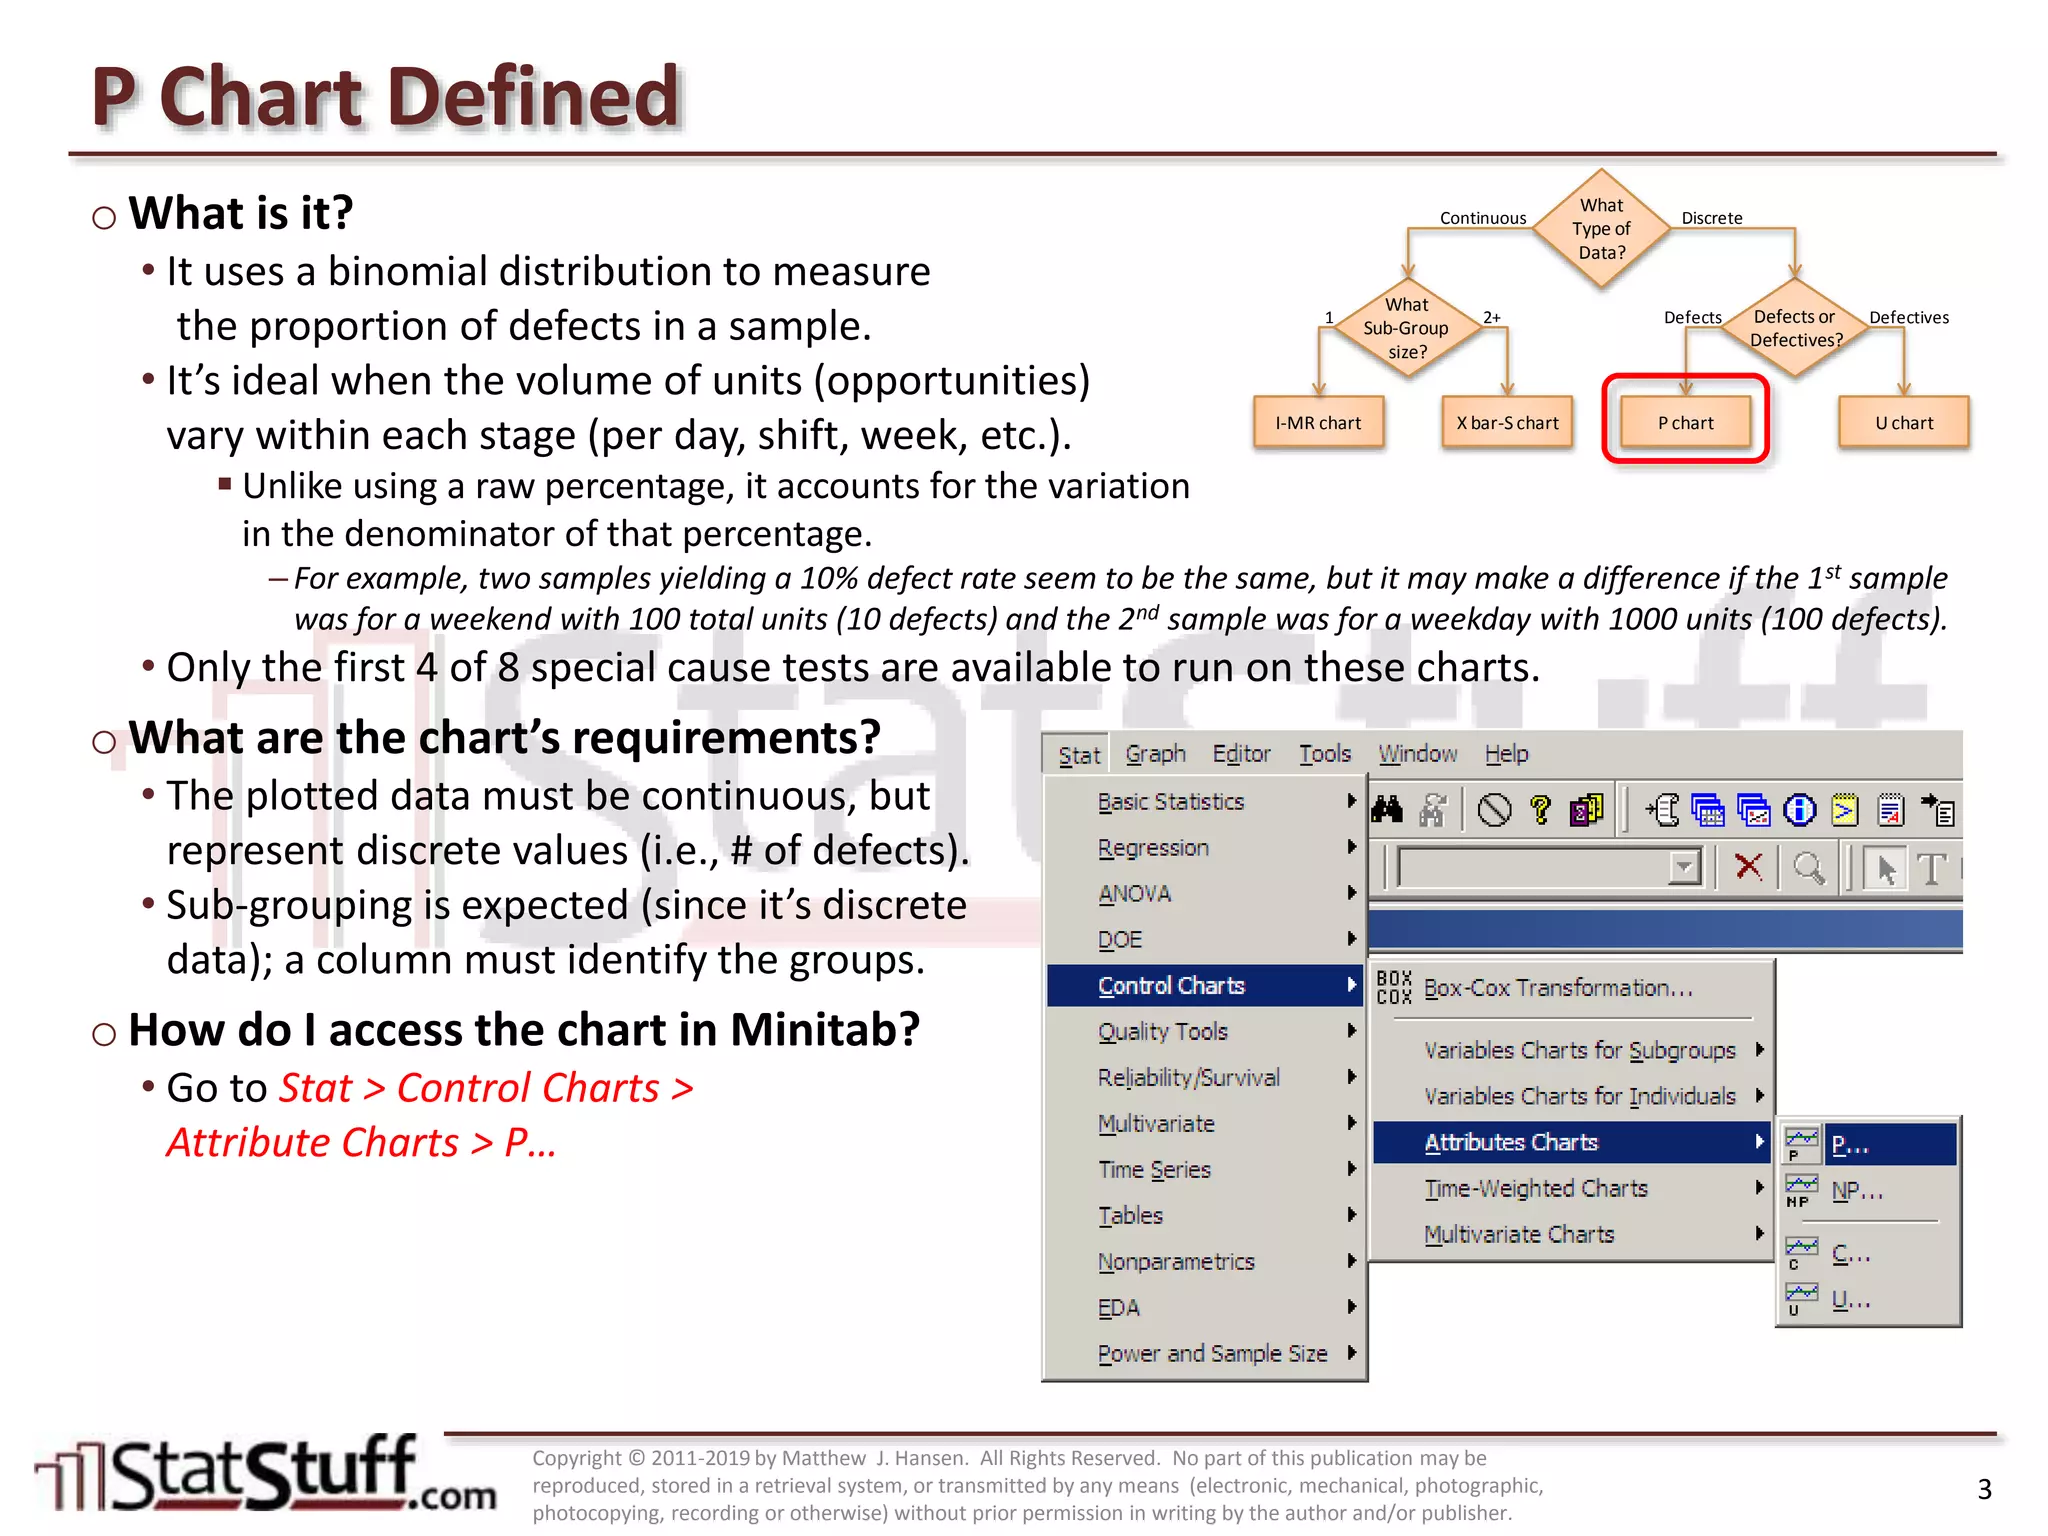Choose the P... chart option
This screenshot has width=2048, height=1536.
[1850, 1145]
